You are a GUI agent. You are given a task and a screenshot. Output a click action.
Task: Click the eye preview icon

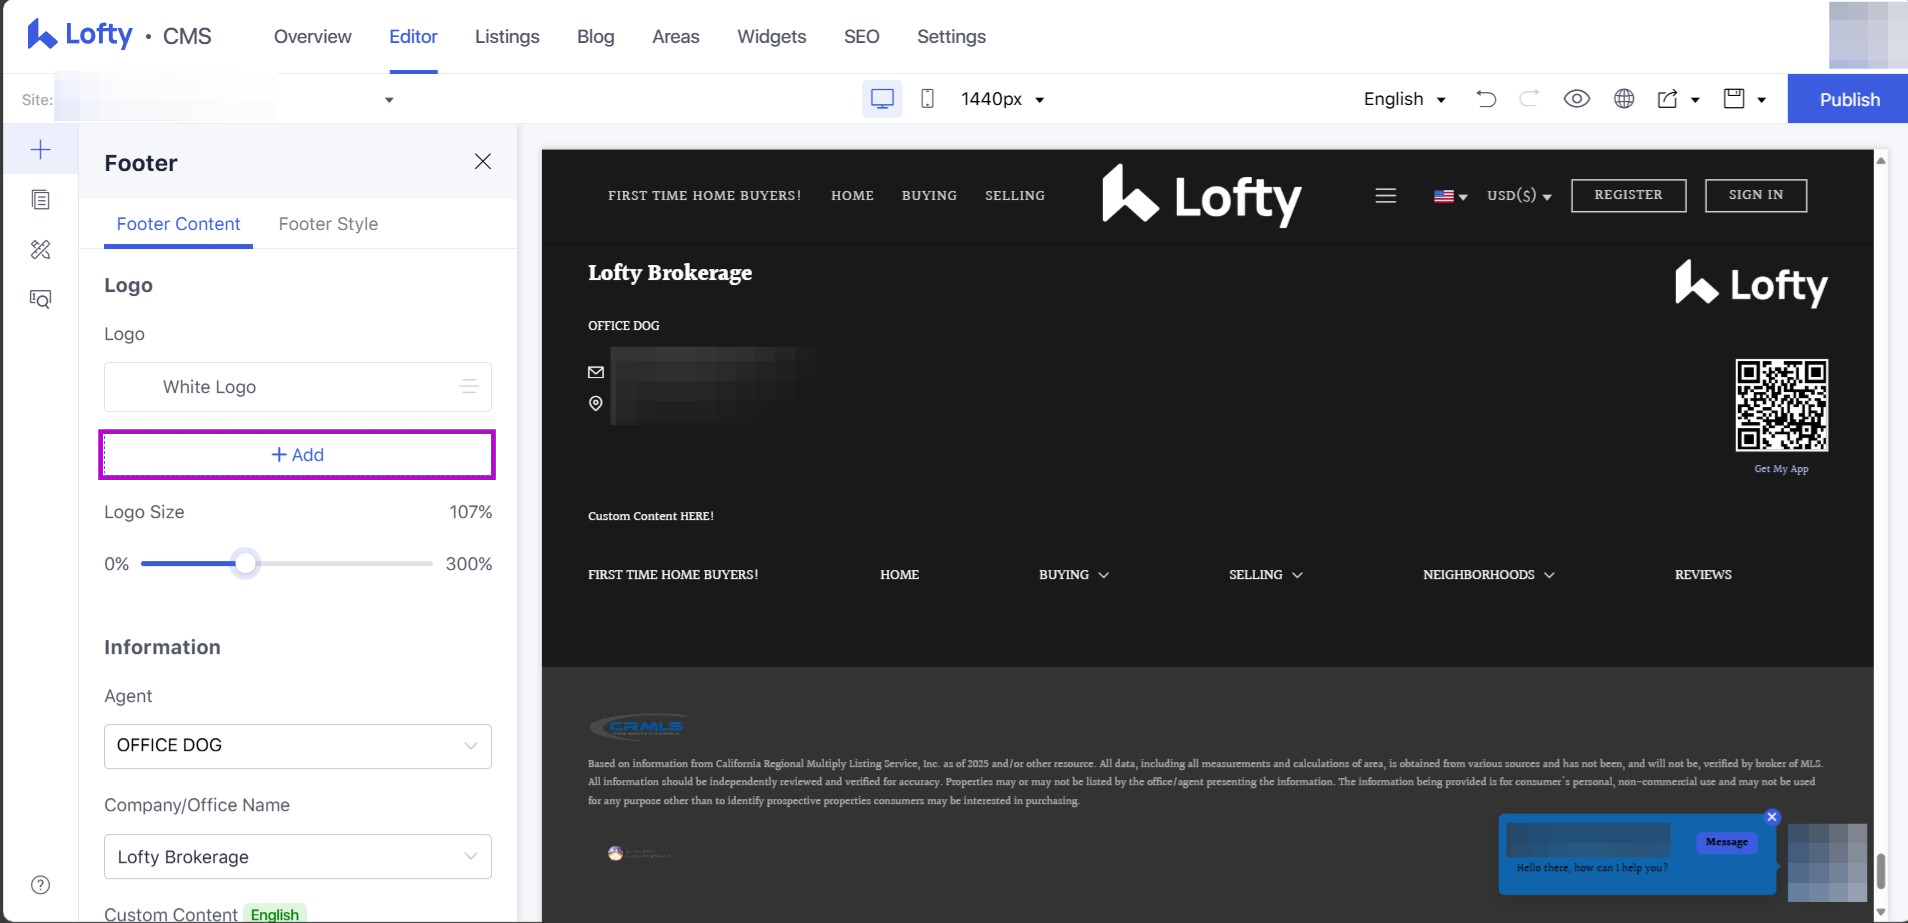click(x=1576, y=99)
